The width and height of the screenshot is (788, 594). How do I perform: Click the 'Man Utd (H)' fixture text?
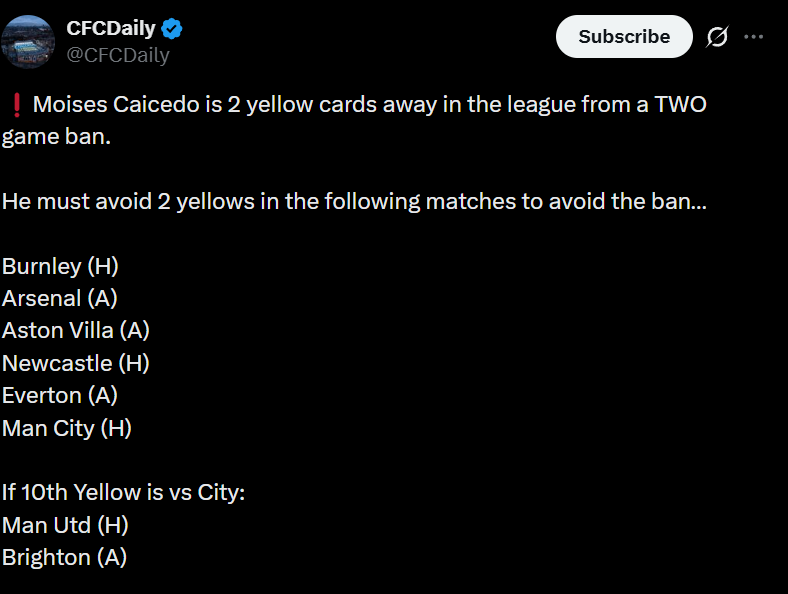pyautogui.click(x=65, y=524)
